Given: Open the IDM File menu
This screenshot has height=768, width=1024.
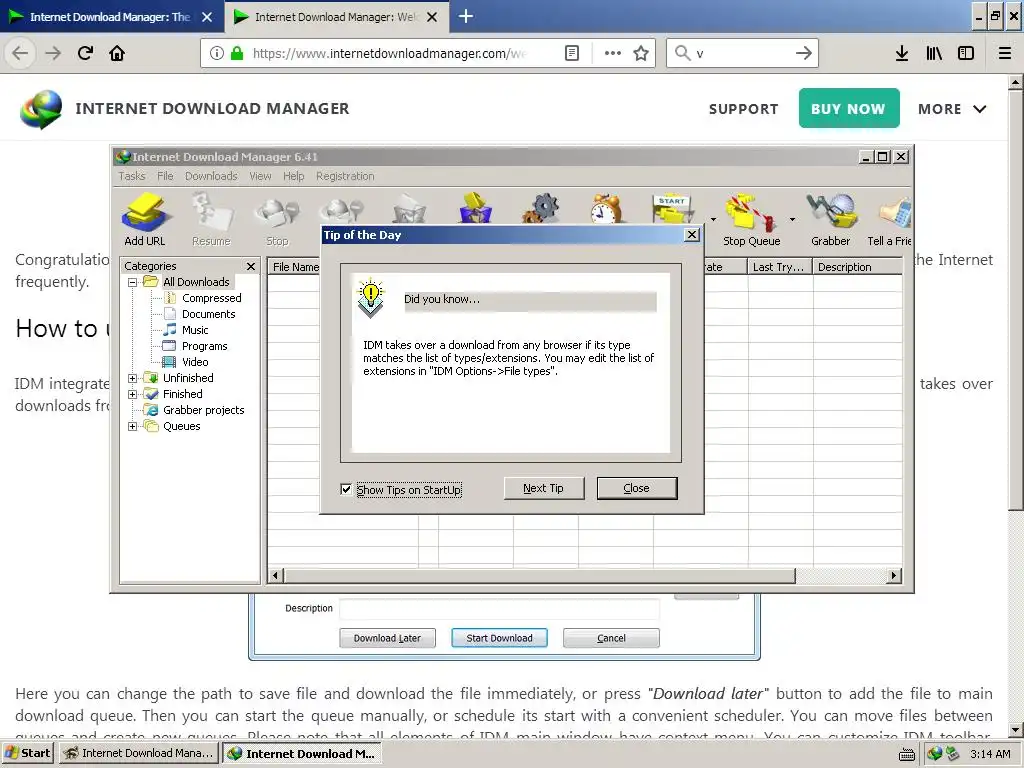Looking at the screenshot, I should (165, 176).
